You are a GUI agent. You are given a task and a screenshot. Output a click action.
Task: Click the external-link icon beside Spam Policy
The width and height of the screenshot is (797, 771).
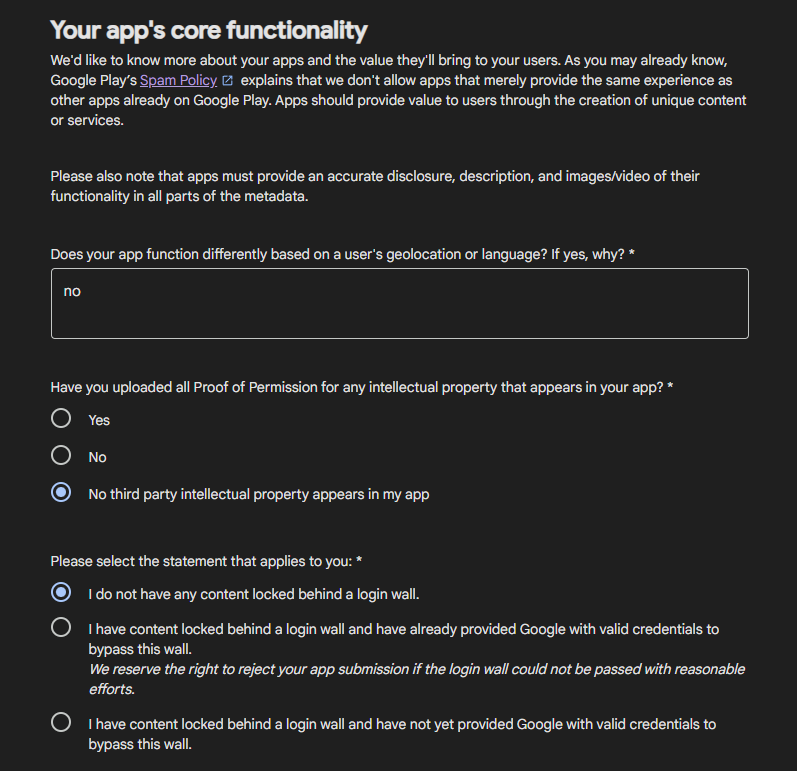(228, 80)
